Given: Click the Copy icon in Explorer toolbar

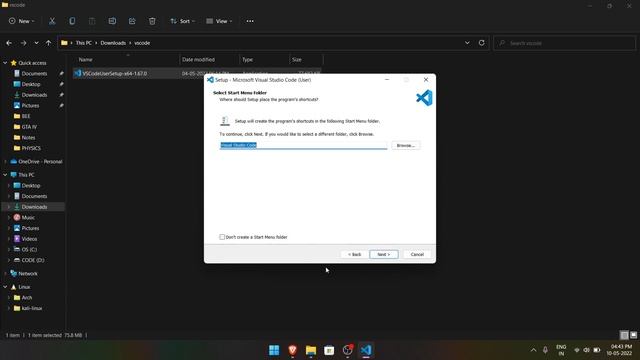Looking at the screenshot, I should 72,21.
